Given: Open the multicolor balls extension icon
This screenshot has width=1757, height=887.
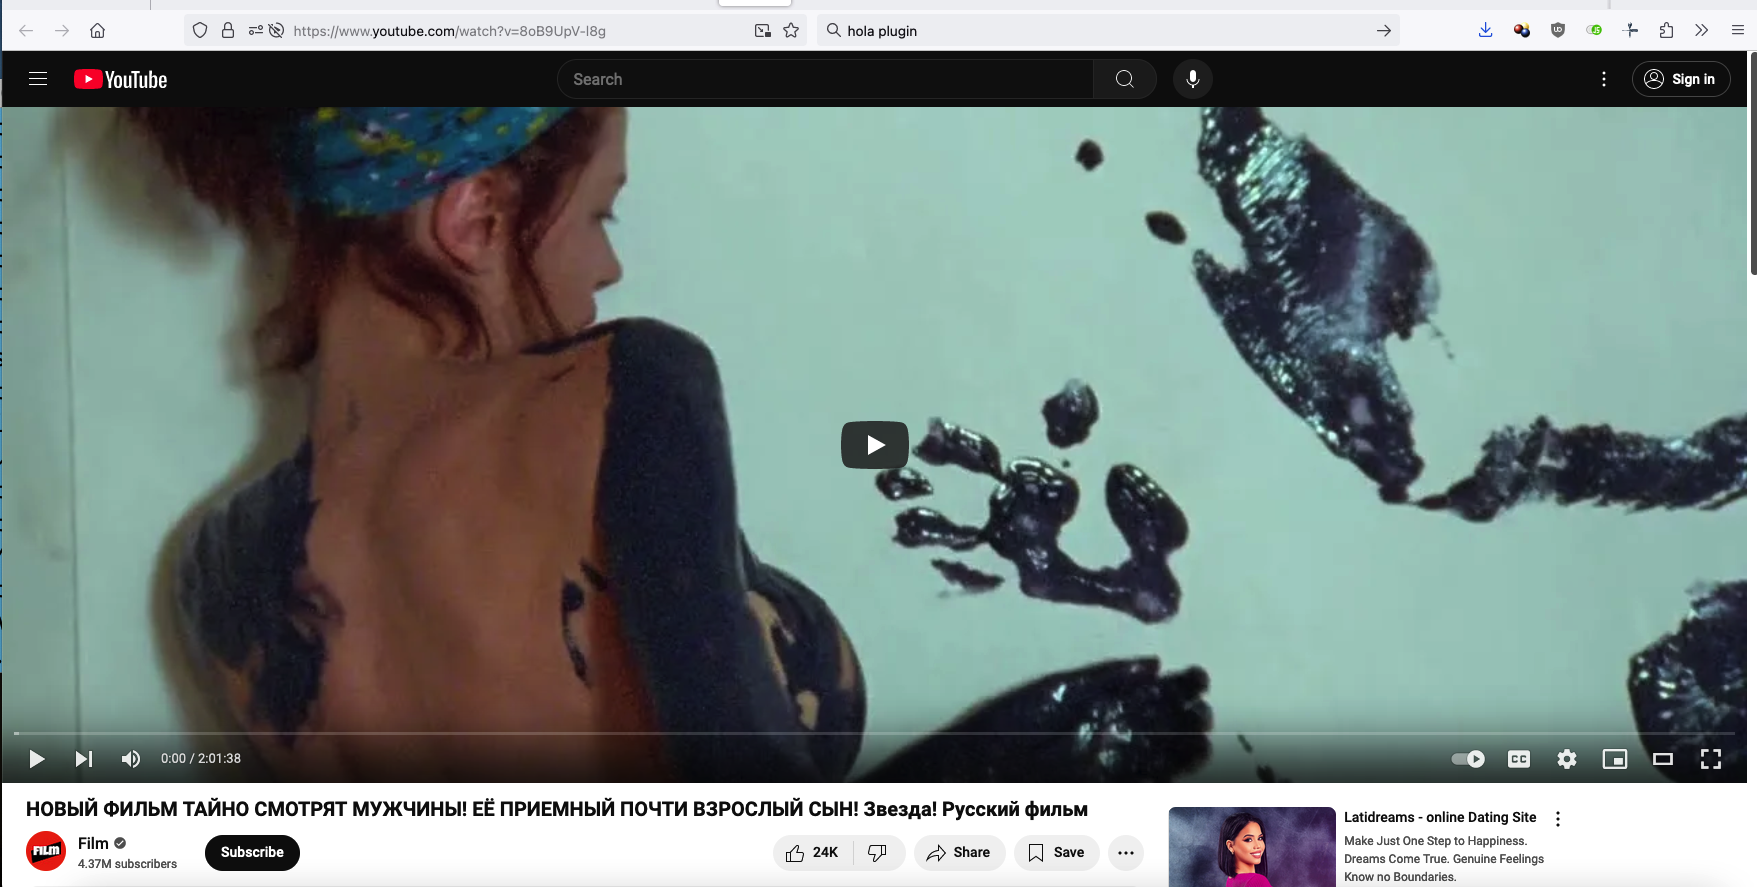Looking at the screenshot, I should click(x=1522, y=31).
